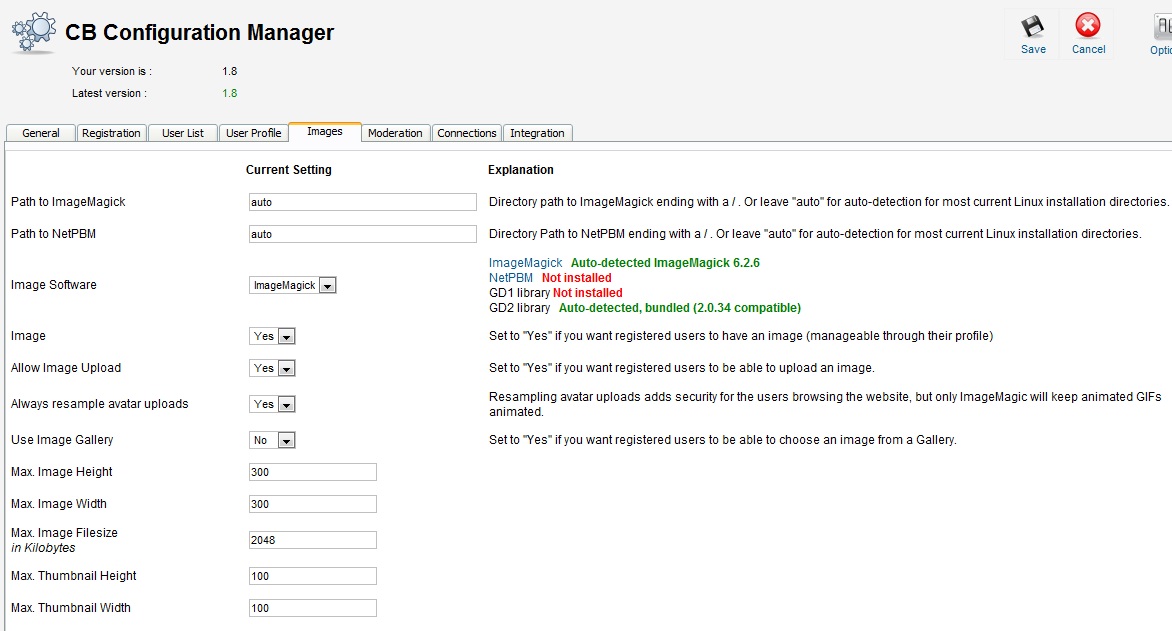Open the Use Image Gallery dropdown
Image resolution: width=1172 pixels, height=631 pixels.
[272, 440]
